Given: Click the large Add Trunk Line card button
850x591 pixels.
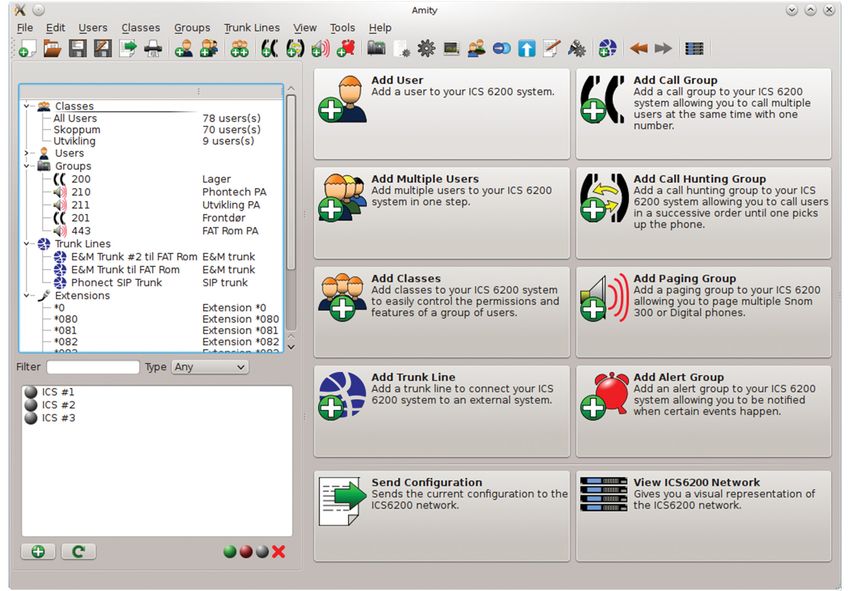Looking at the screenshot, I should 442,412.
